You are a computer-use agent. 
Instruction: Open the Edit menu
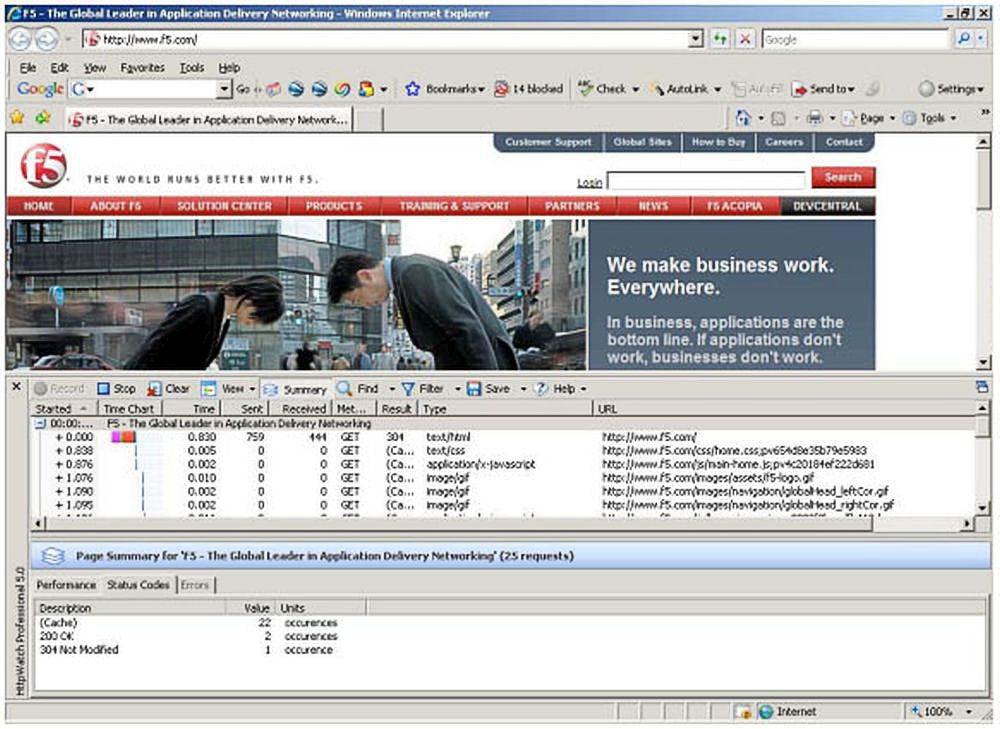pos(59,68)
